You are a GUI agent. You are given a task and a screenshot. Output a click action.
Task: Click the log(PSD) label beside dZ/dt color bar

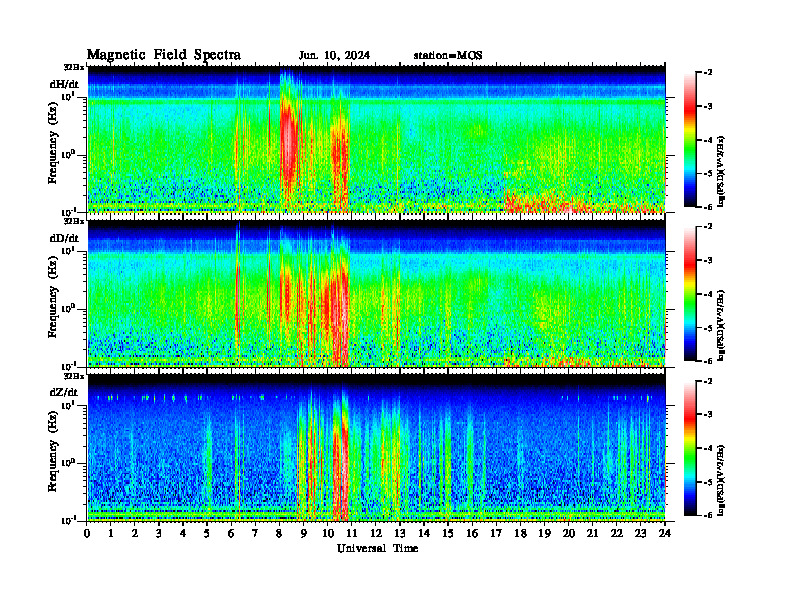[x=721, y=479]
